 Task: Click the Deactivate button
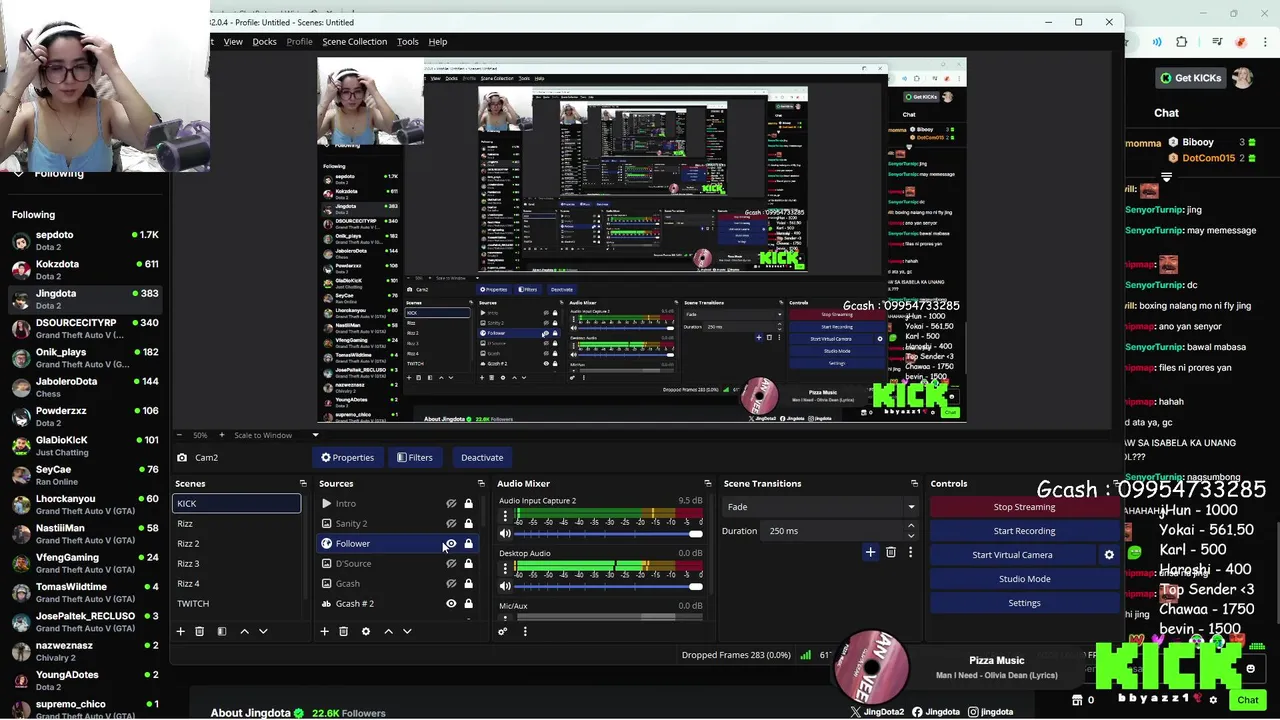(x=482, y=458)
